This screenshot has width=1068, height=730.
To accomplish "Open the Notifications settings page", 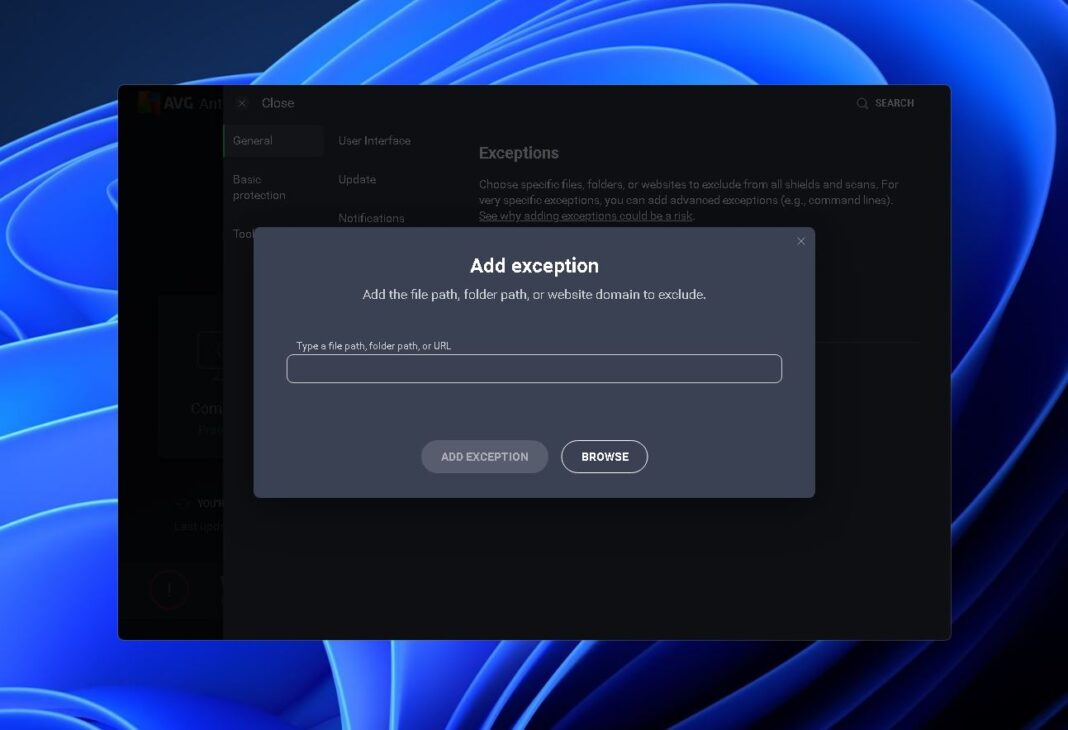I will [x=372, y=218].
